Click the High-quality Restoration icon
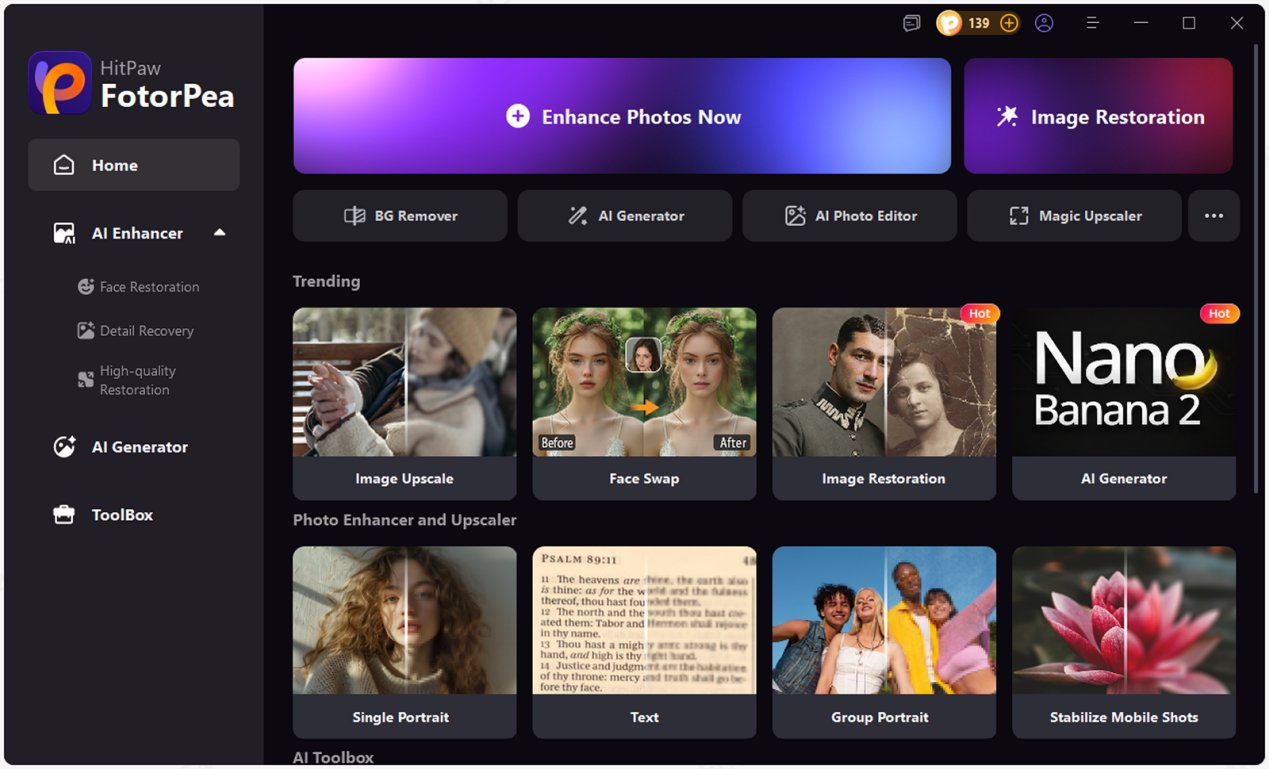 coord(86,380)
